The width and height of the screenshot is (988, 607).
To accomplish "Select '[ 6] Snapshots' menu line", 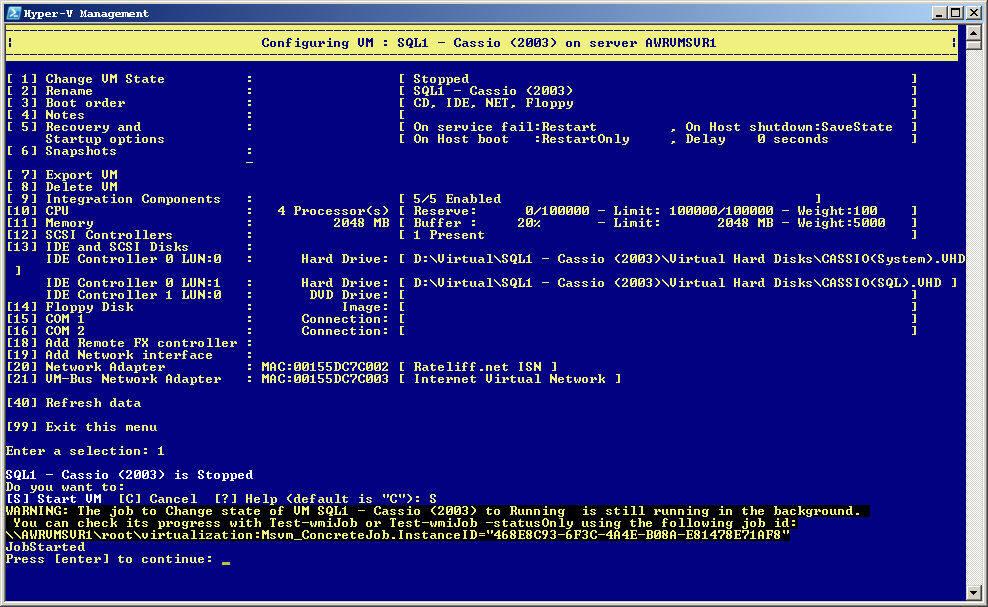I will coord(62,151).
